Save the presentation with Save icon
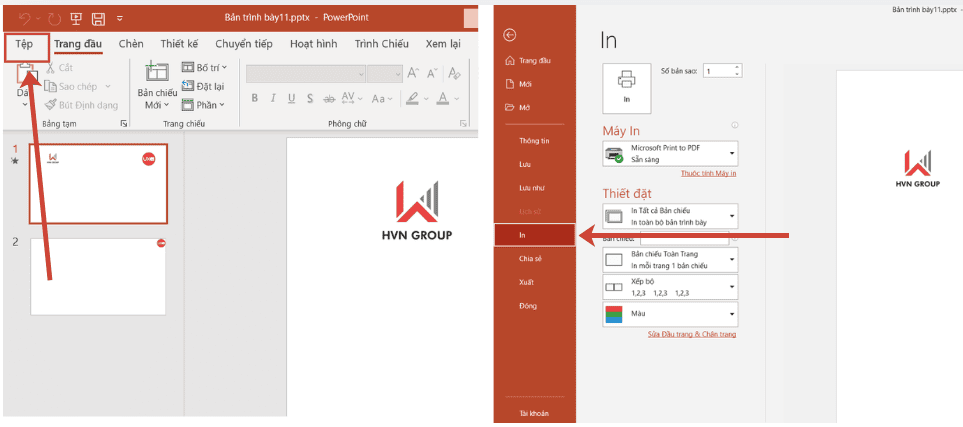 click(98, 19)
